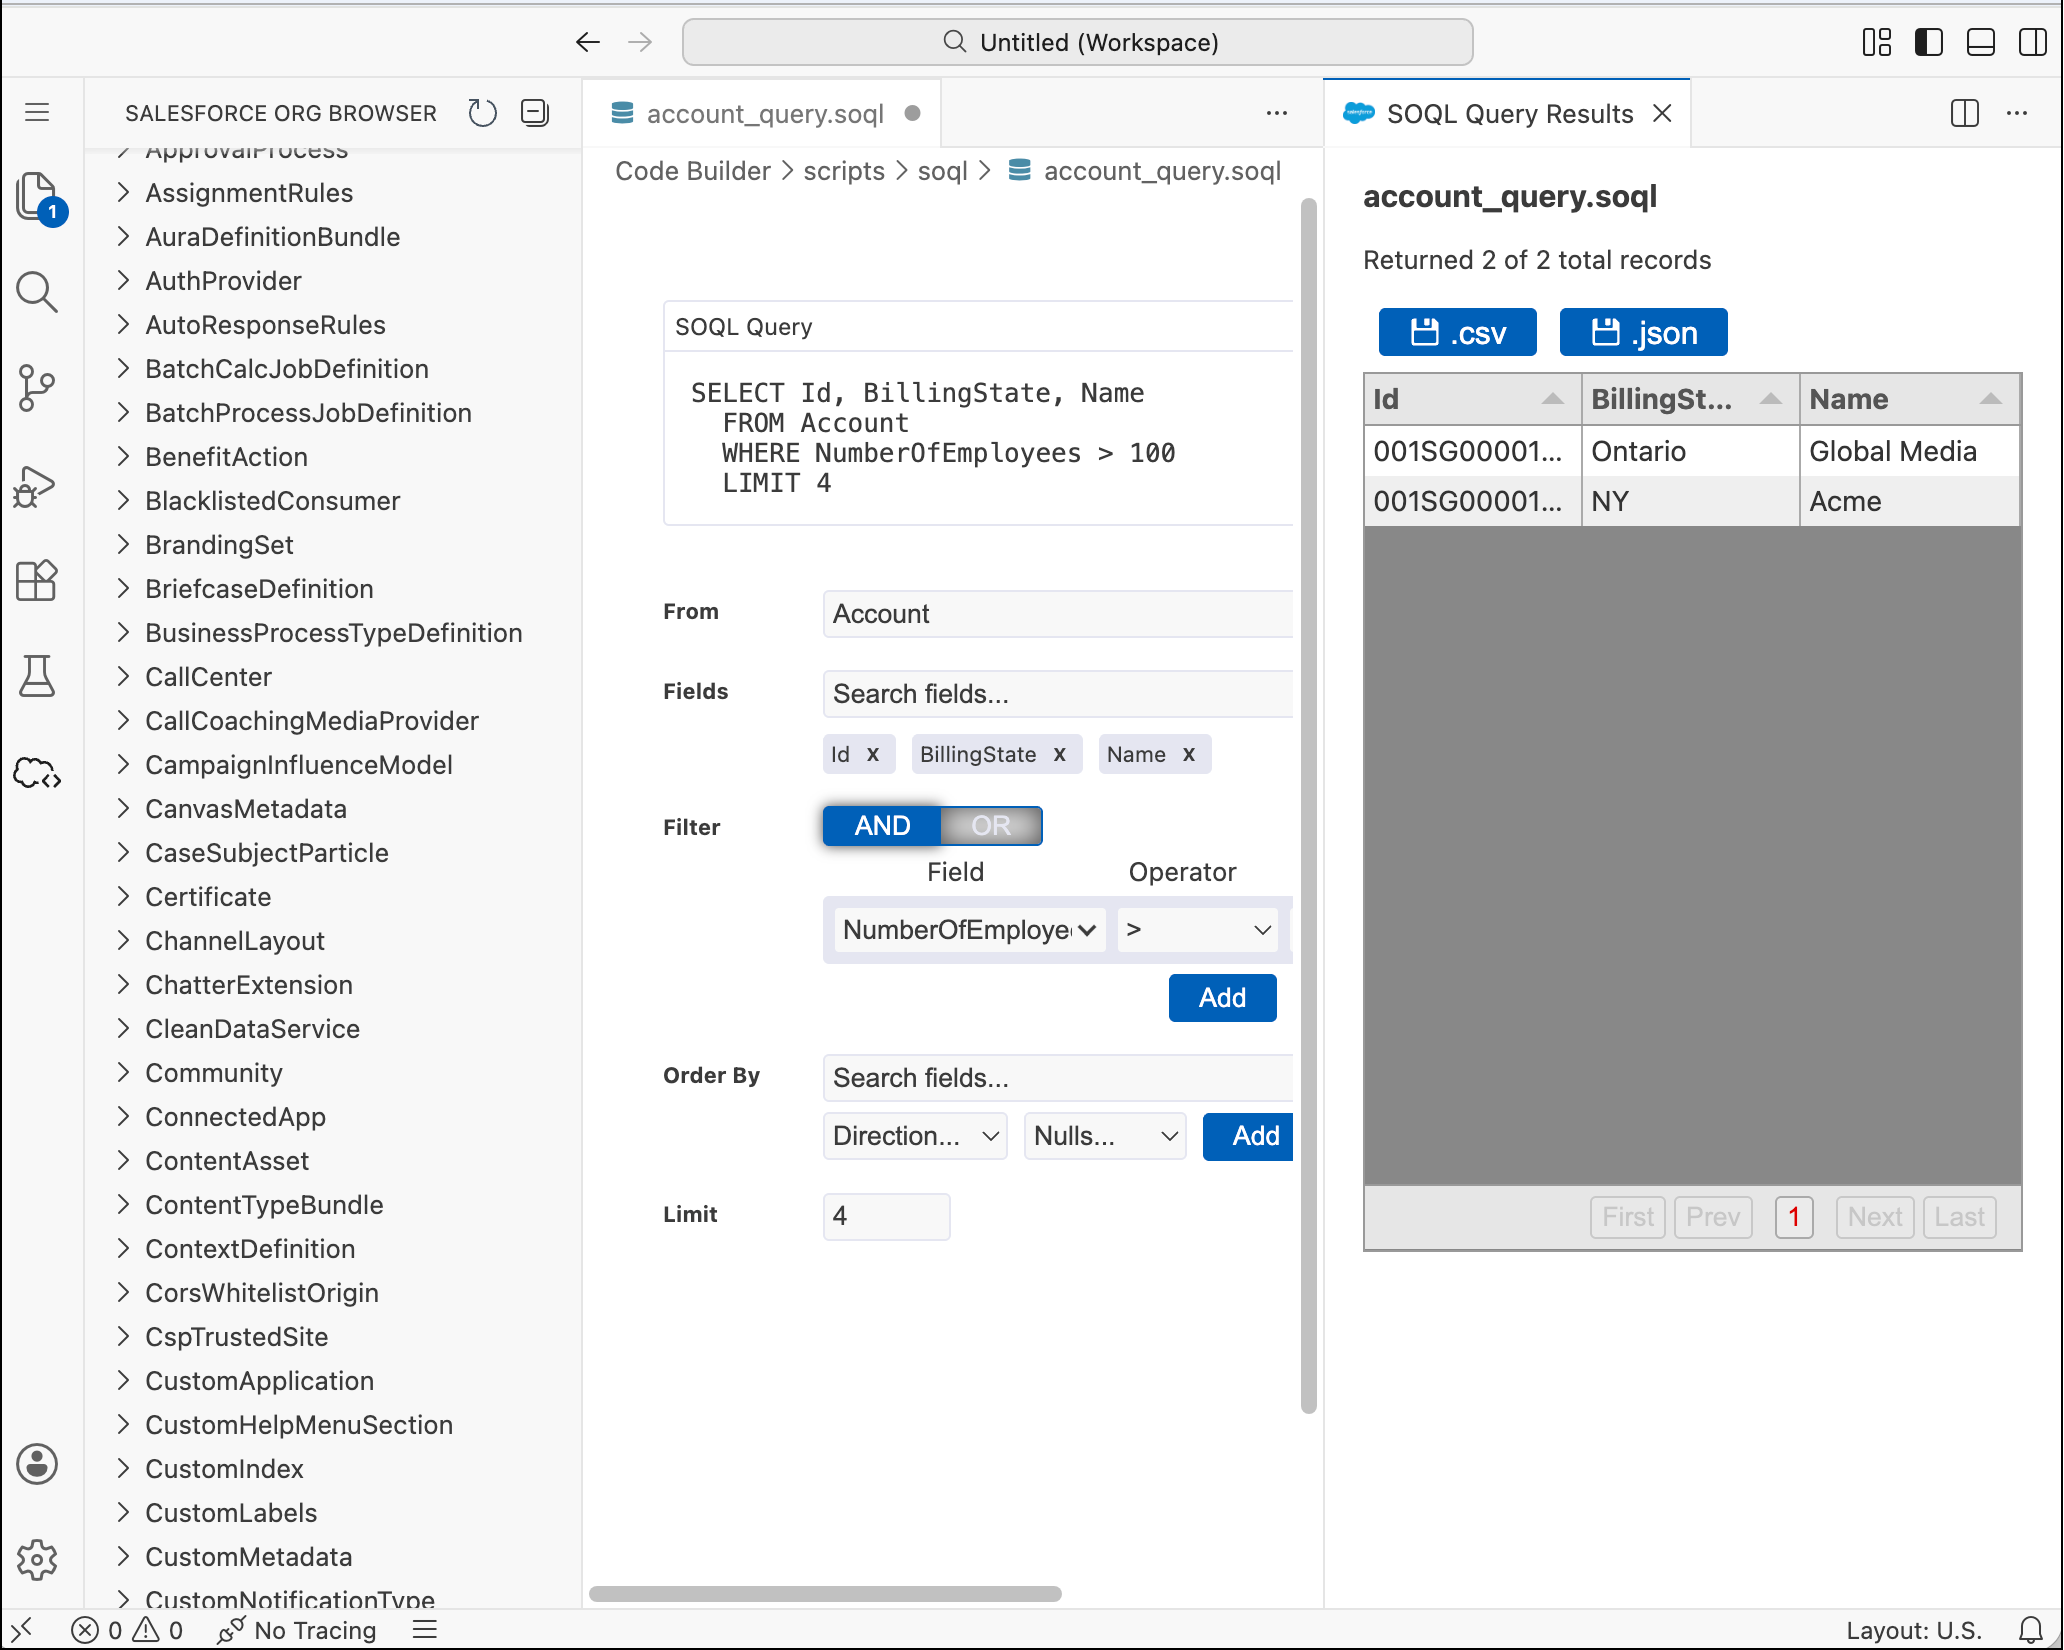Expand the CustomLabels node
The image size is (2064, 1650).
[123, 1512]
